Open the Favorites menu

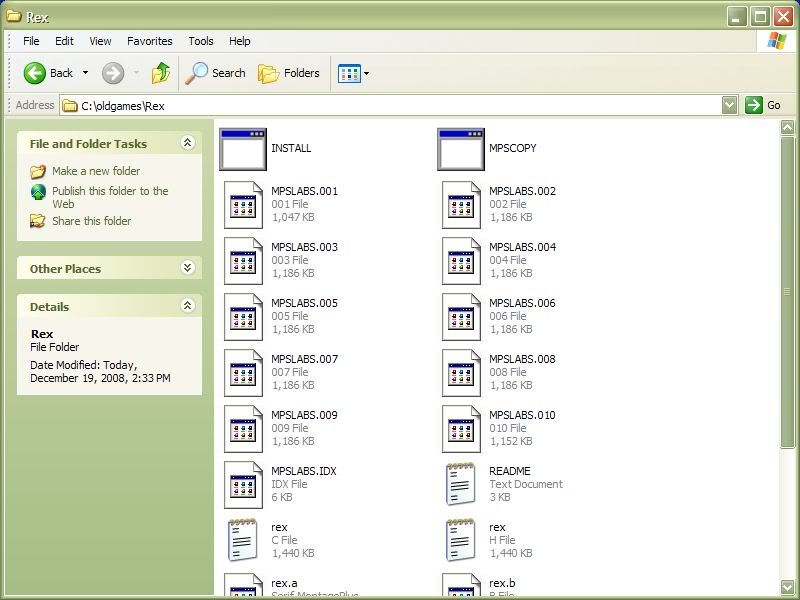pos(149,41)
